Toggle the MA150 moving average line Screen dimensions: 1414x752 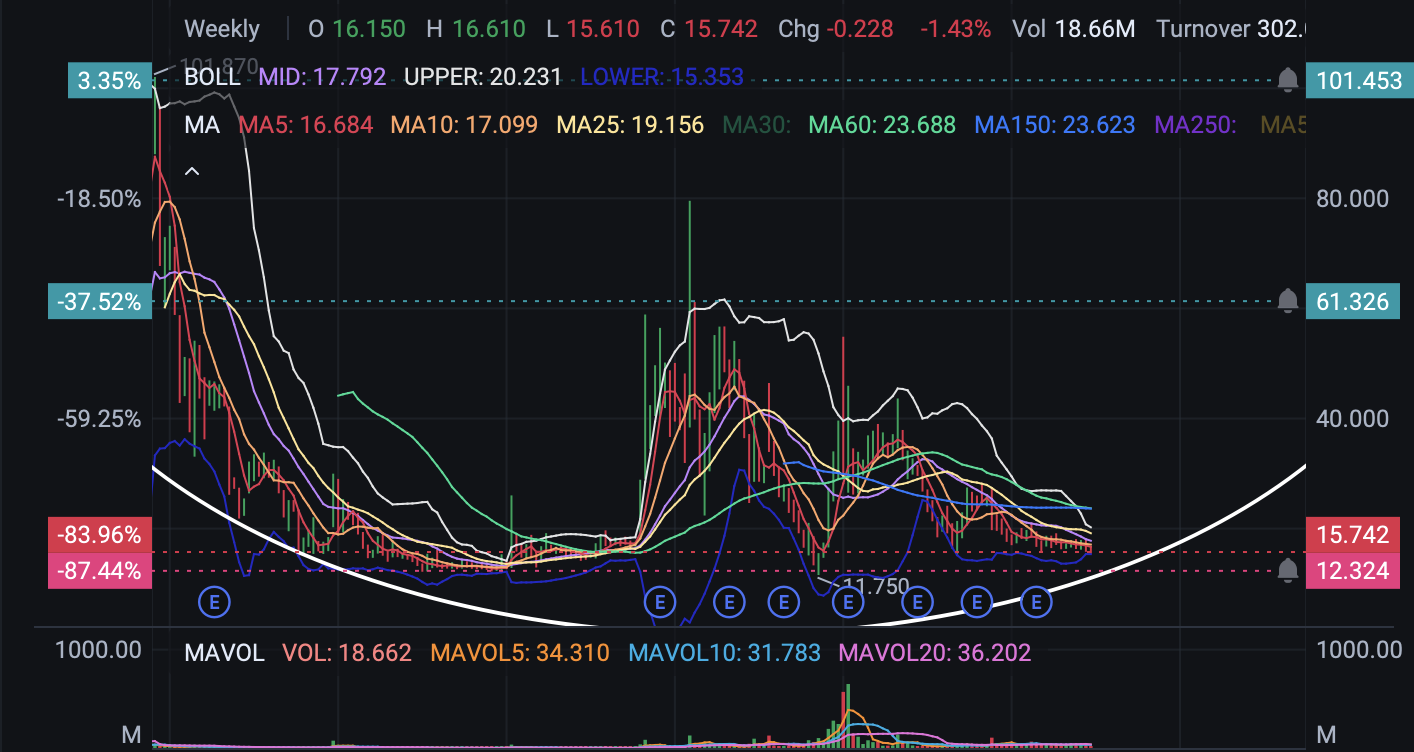1054,125
